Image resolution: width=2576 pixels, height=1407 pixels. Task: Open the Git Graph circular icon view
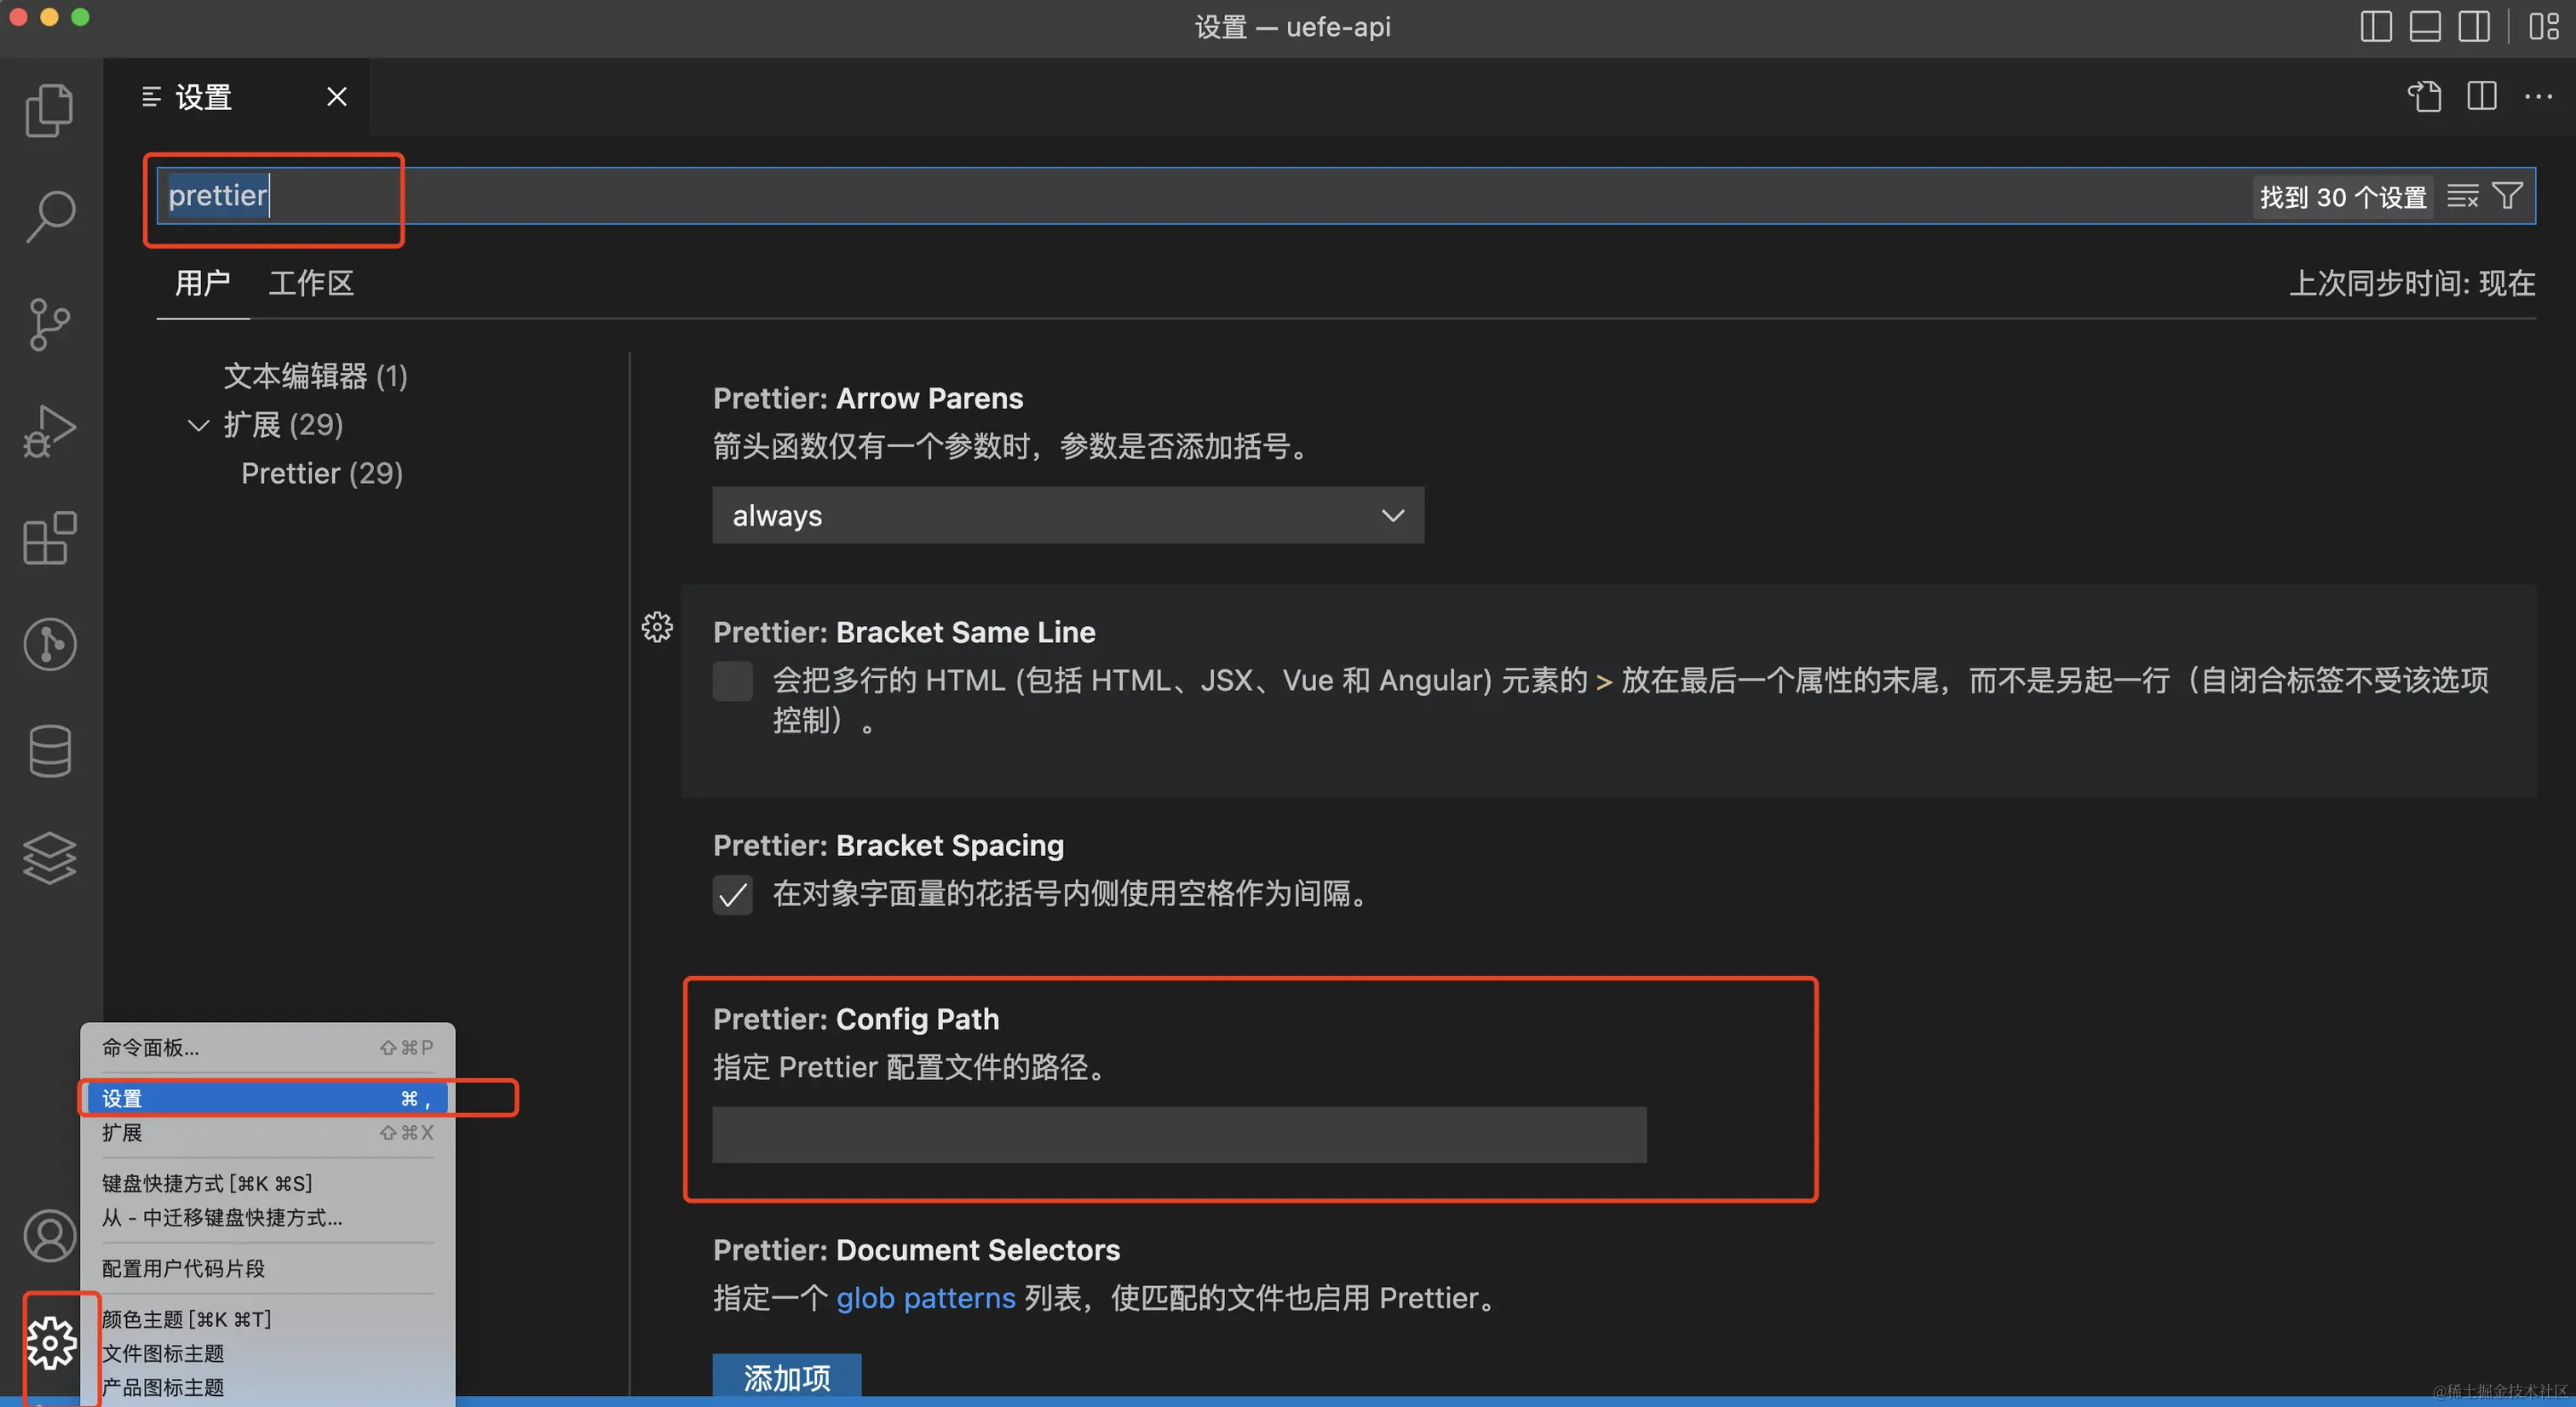pos(49,644)
